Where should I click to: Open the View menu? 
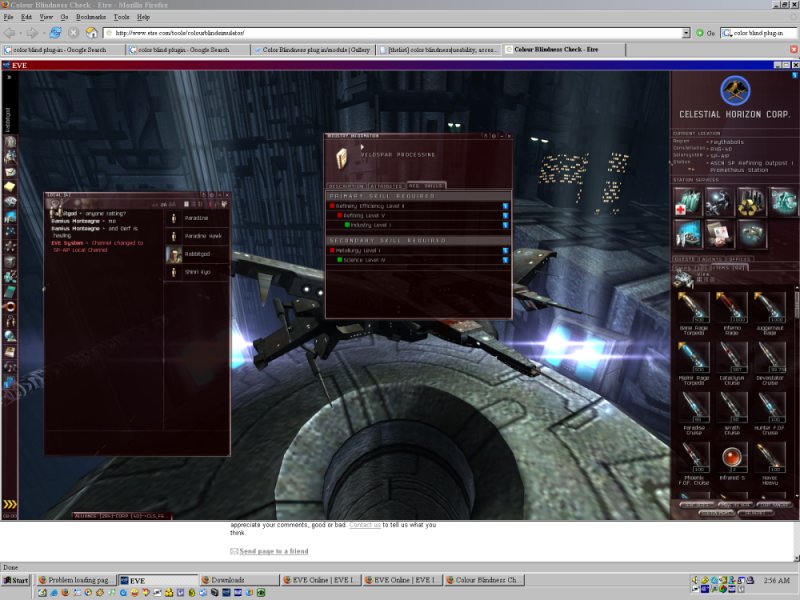tap(46, 17)
